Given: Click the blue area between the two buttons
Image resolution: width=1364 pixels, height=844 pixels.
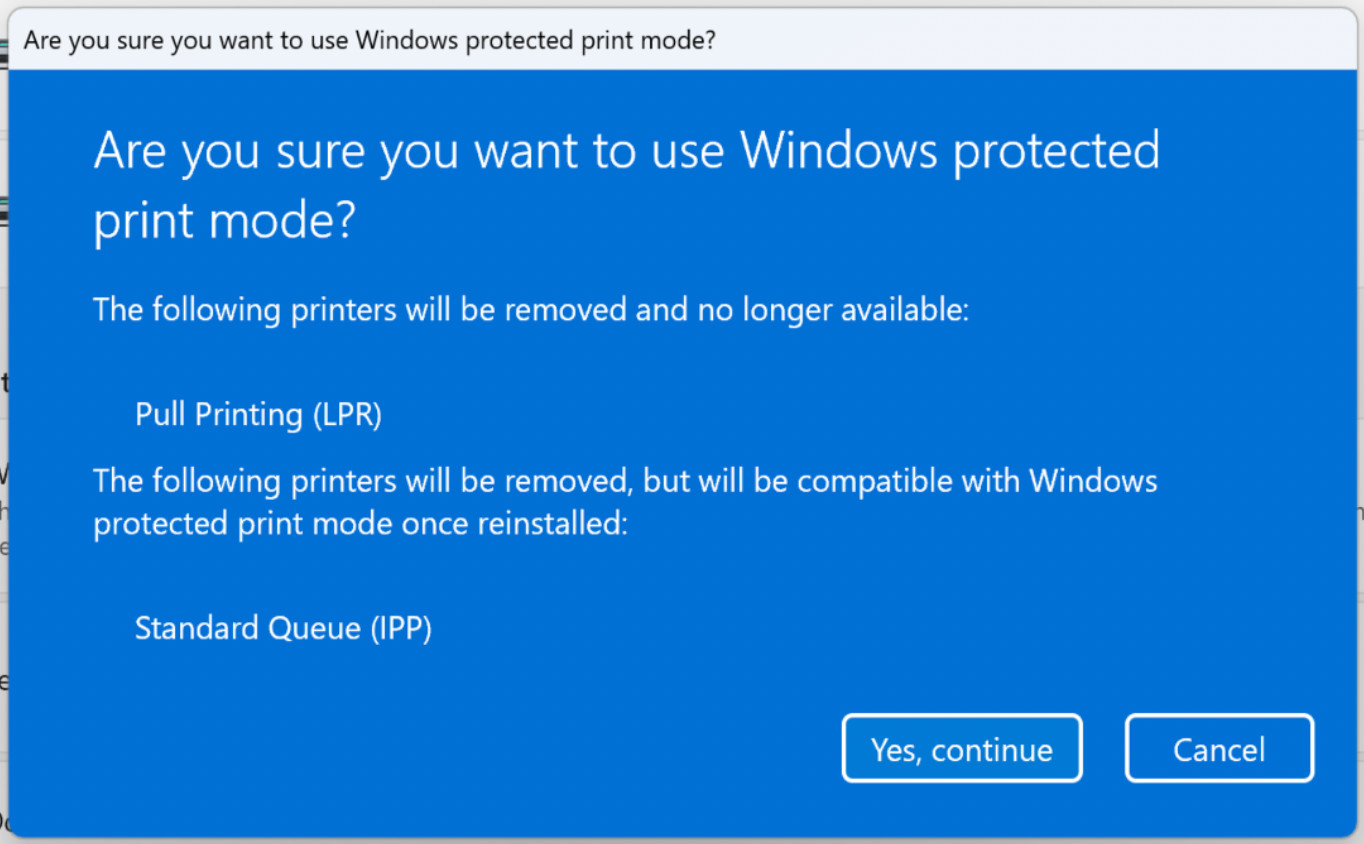Looking at the screenshot, I should 1104,748.
